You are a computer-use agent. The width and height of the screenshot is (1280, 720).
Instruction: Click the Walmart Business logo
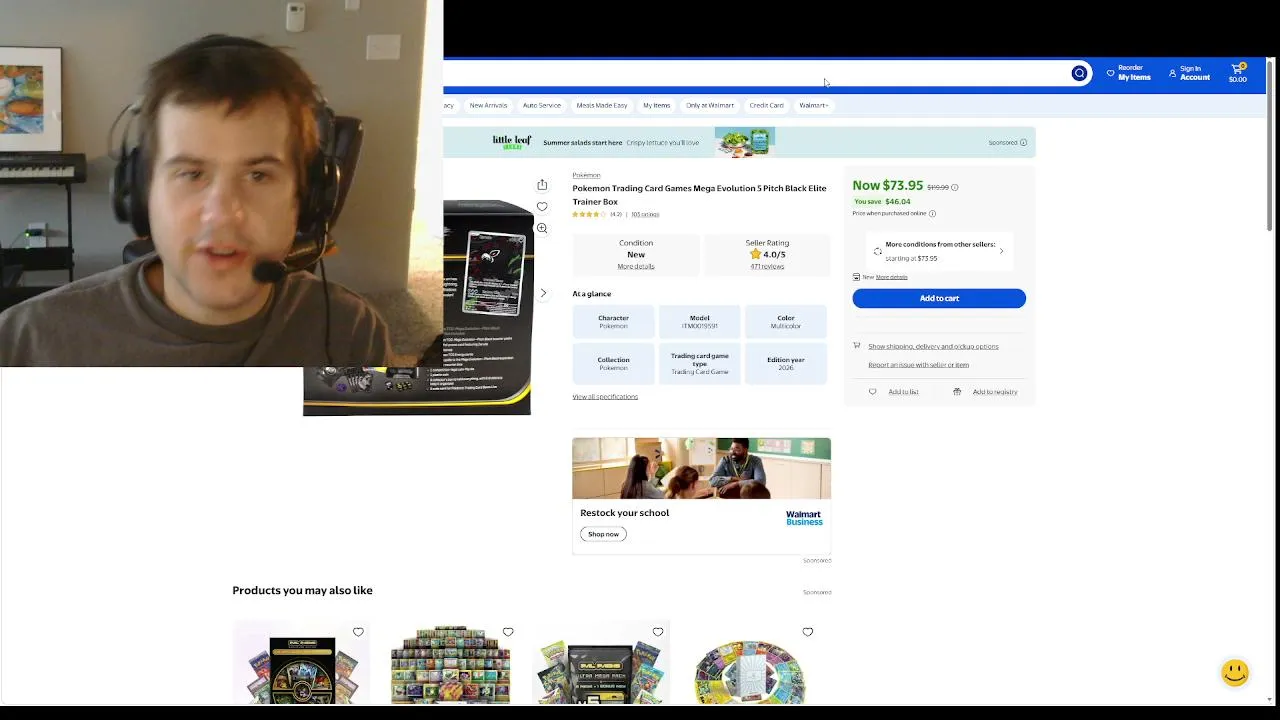point(804,518)
